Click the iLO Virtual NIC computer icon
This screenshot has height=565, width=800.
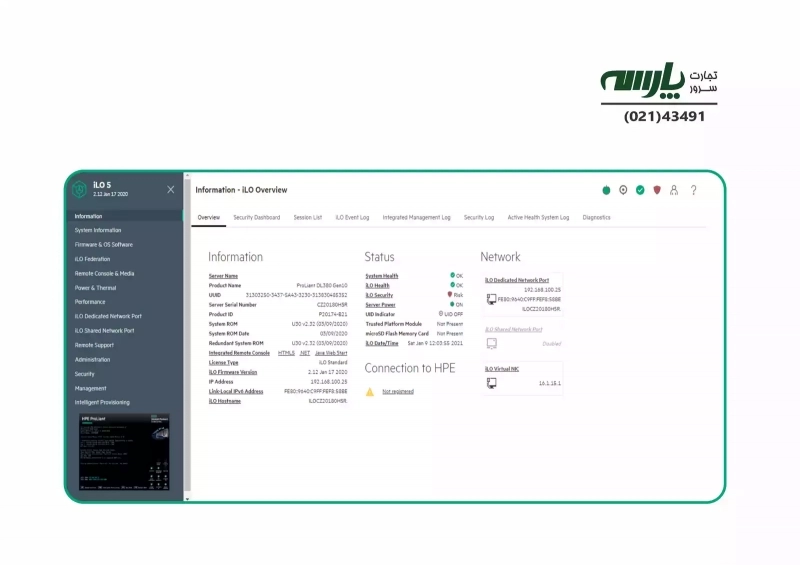tap(491, 383)
